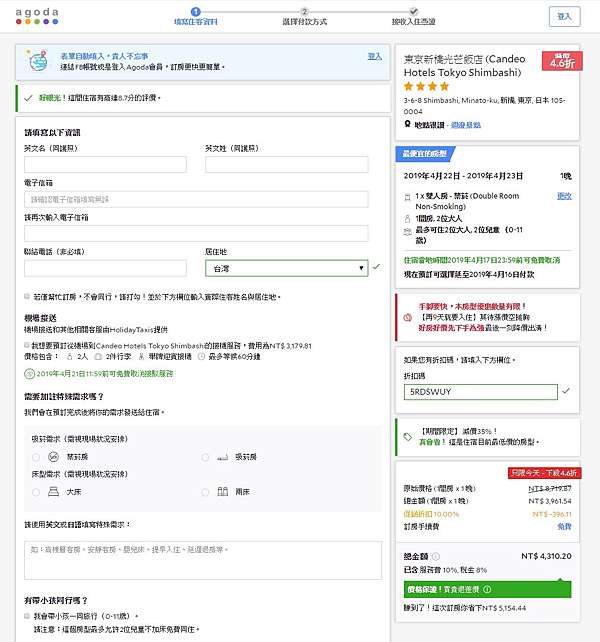Click the agoda logo
This screenshot has height=642, width=600.
point(37,16)
